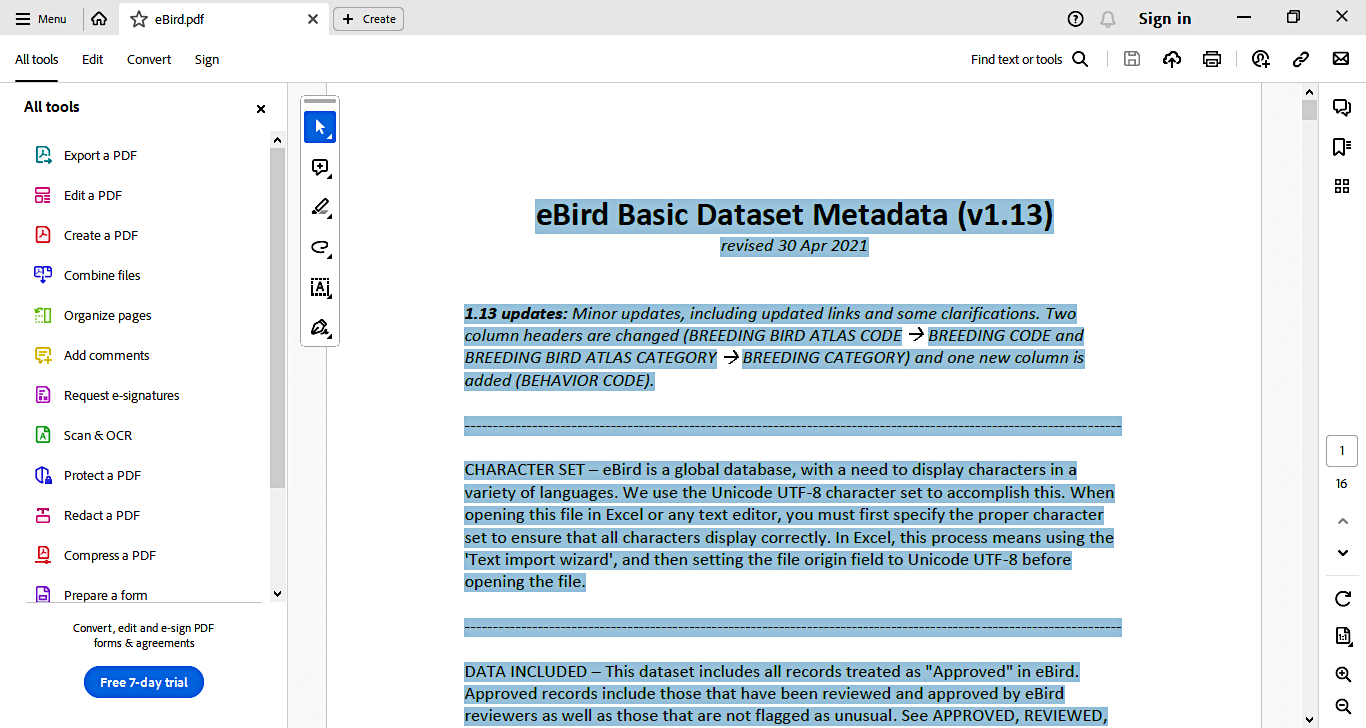1366x728 pixels.
Task: Select the Add text box tool
Action: (320, 287)
